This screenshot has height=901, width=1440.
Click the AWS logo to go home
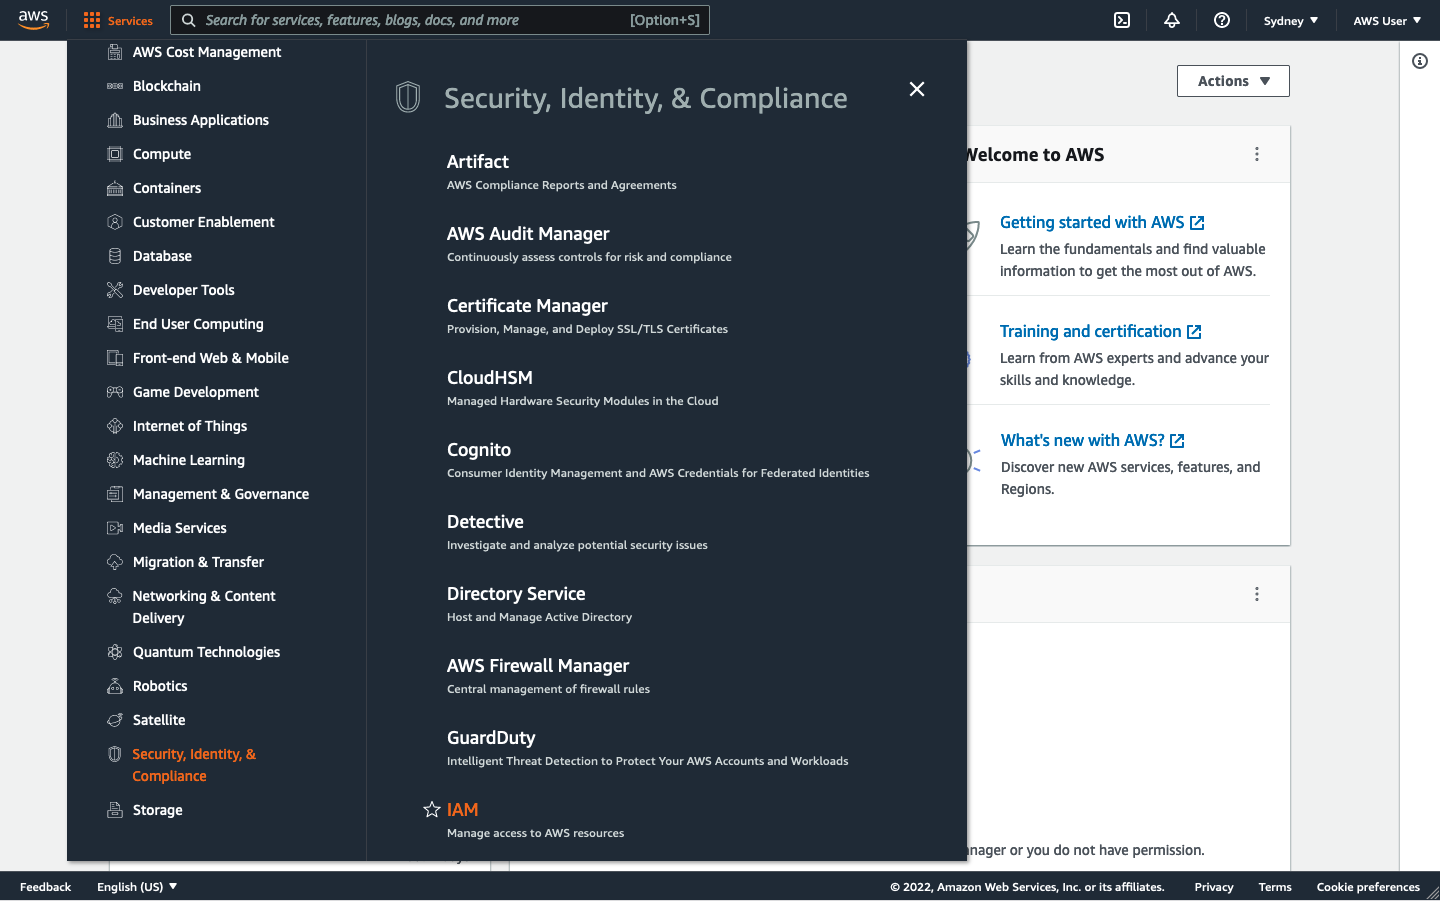(33, 20)
